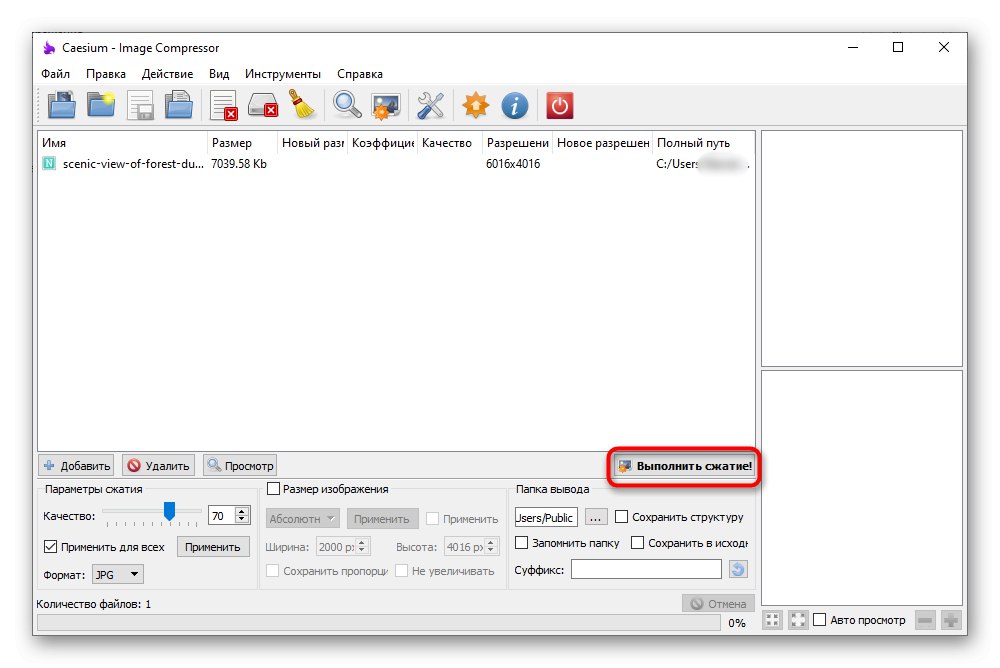1000x668 pixels.
Task: Open the Инструменты menu
Action: [x=283, y=74]
